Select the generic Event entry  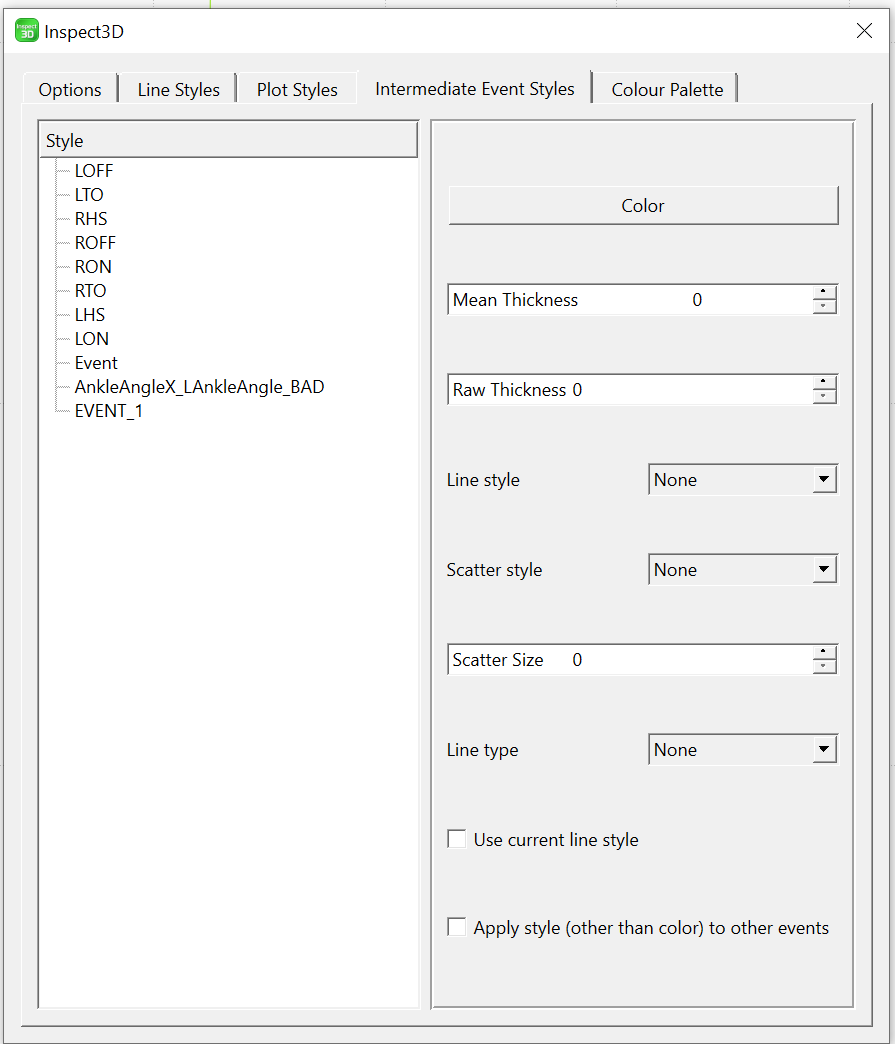tap(96, 363)
